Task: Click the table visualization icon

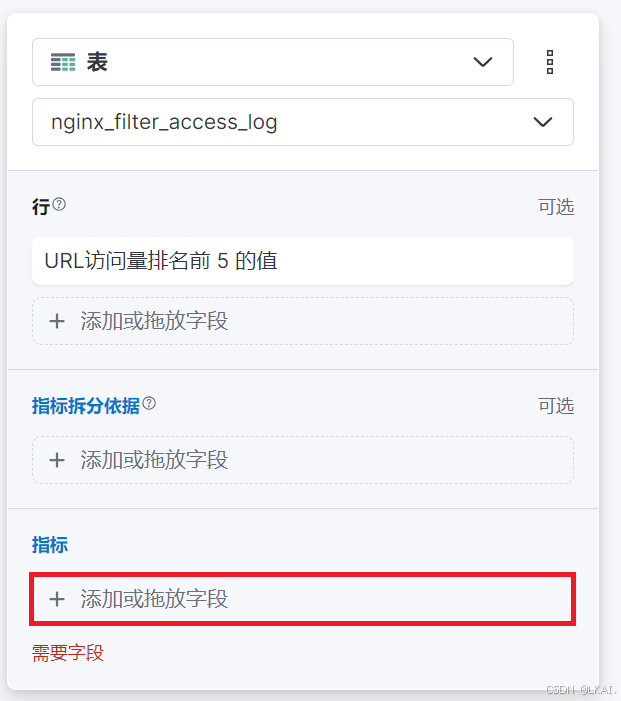Action: [63, 62]
